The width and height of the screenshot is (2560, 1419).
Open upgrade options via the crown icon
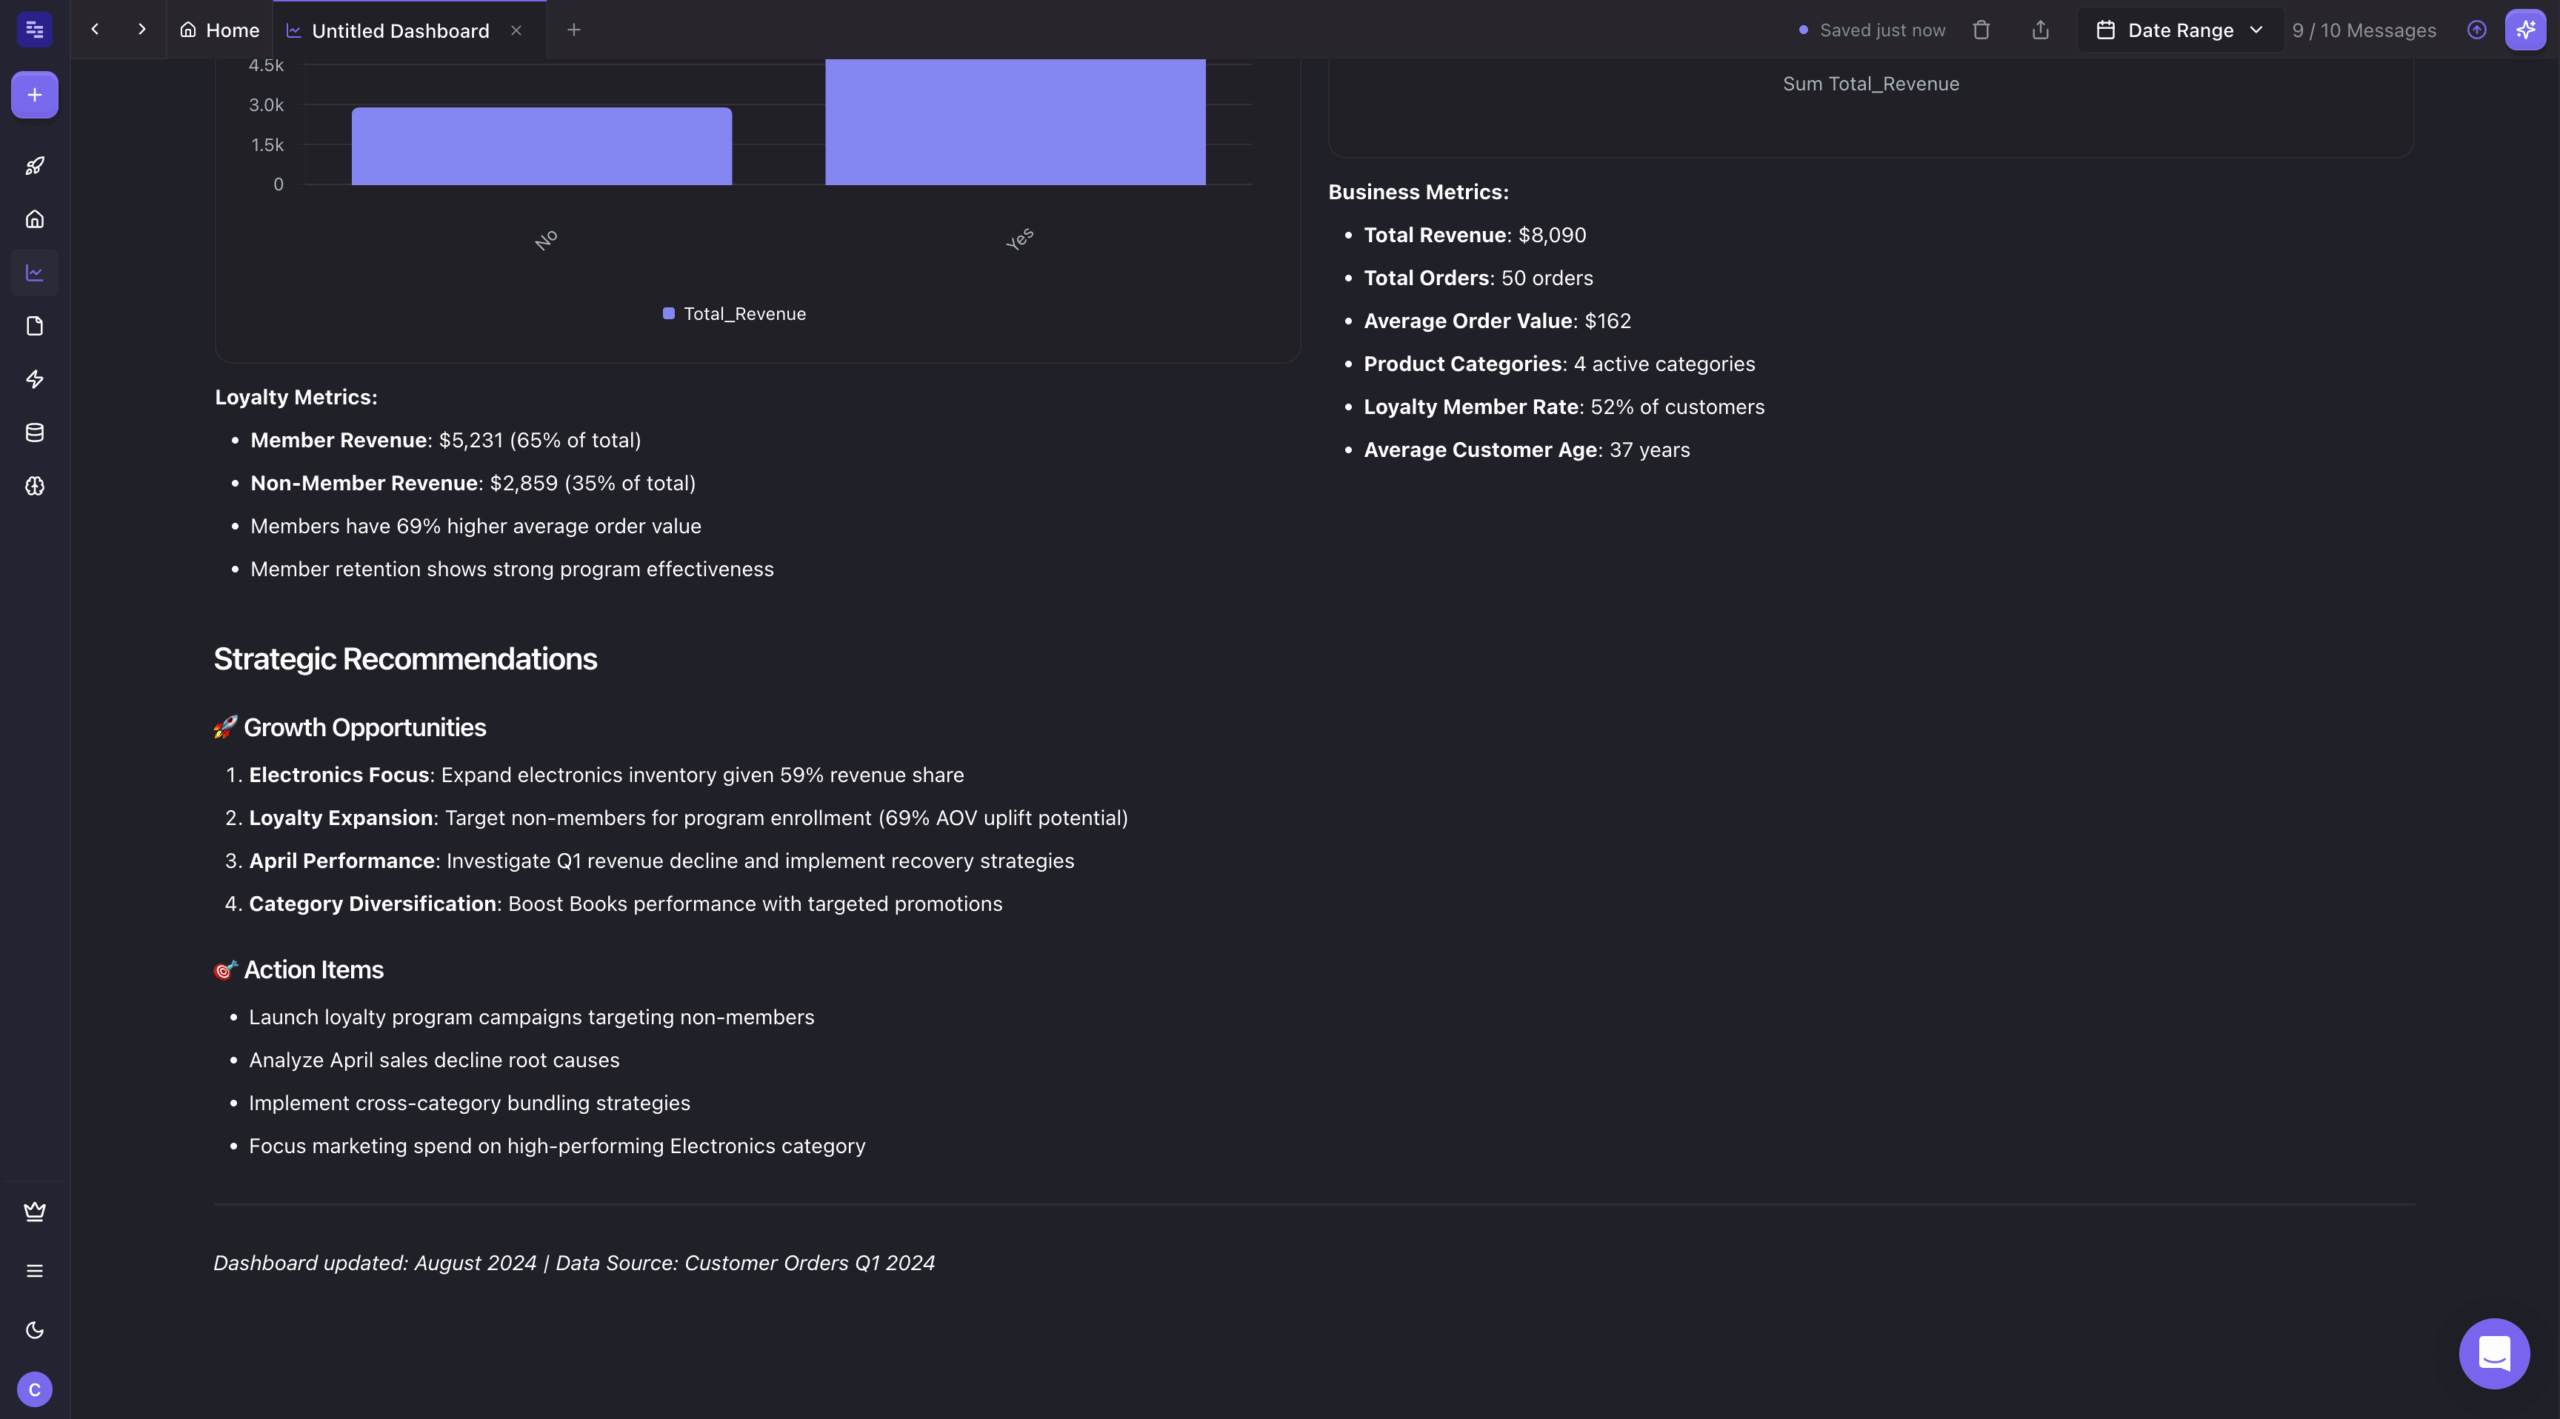coord(34,1211)
